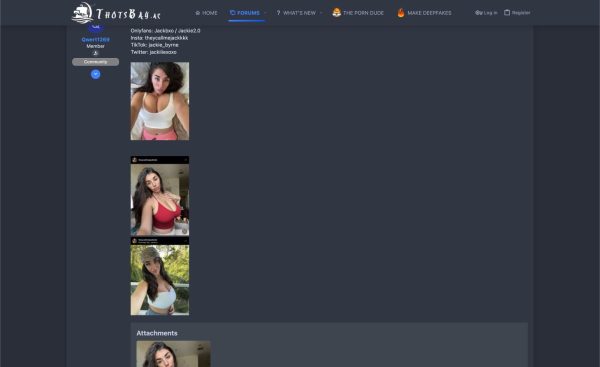Click the ThotsBay pirate ship logo
Screen dimensions: 600x367
[x=82, y=13]
